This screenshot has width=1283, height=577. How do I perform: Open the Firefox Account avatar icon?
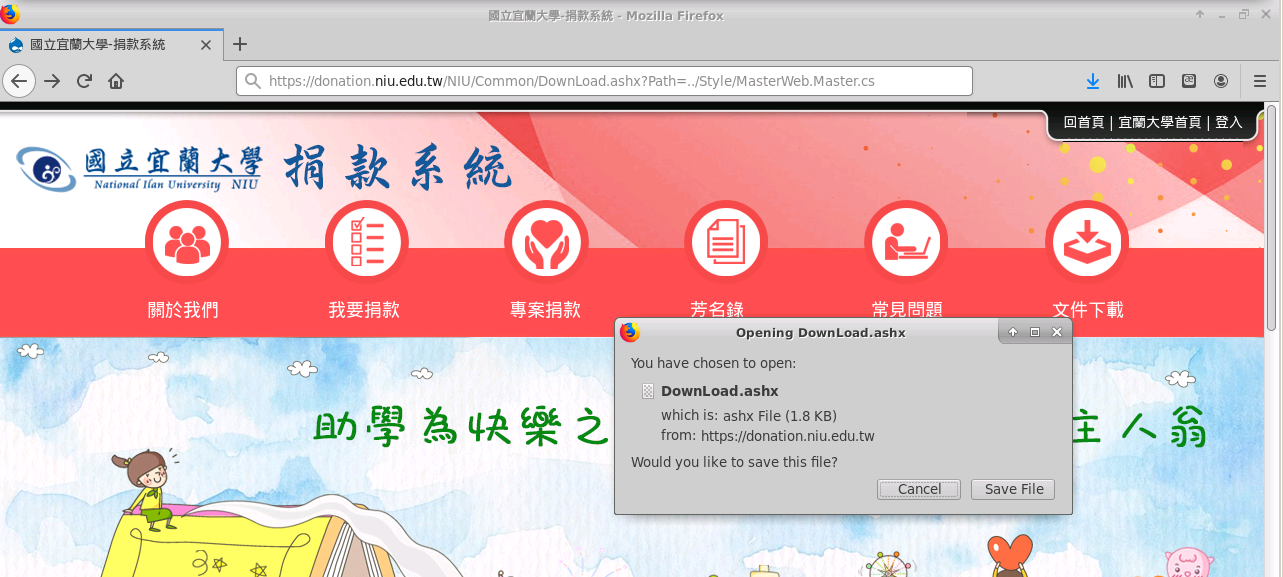pos(1221,81)
